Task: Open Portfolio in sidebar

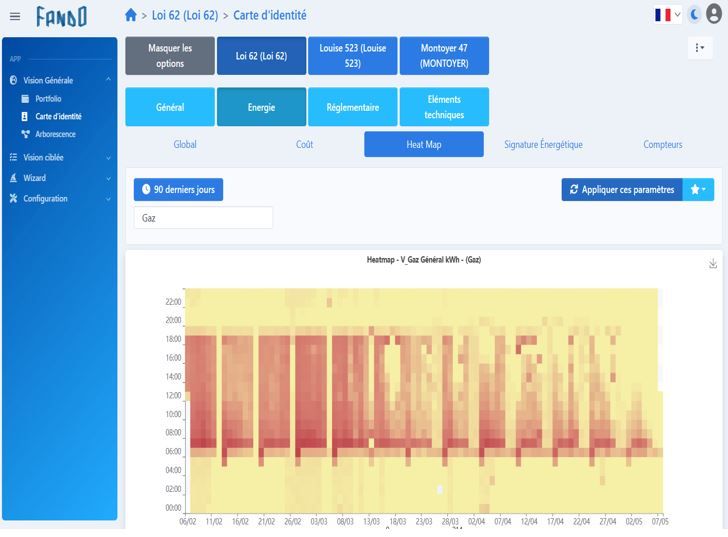Action: point(48,98)
